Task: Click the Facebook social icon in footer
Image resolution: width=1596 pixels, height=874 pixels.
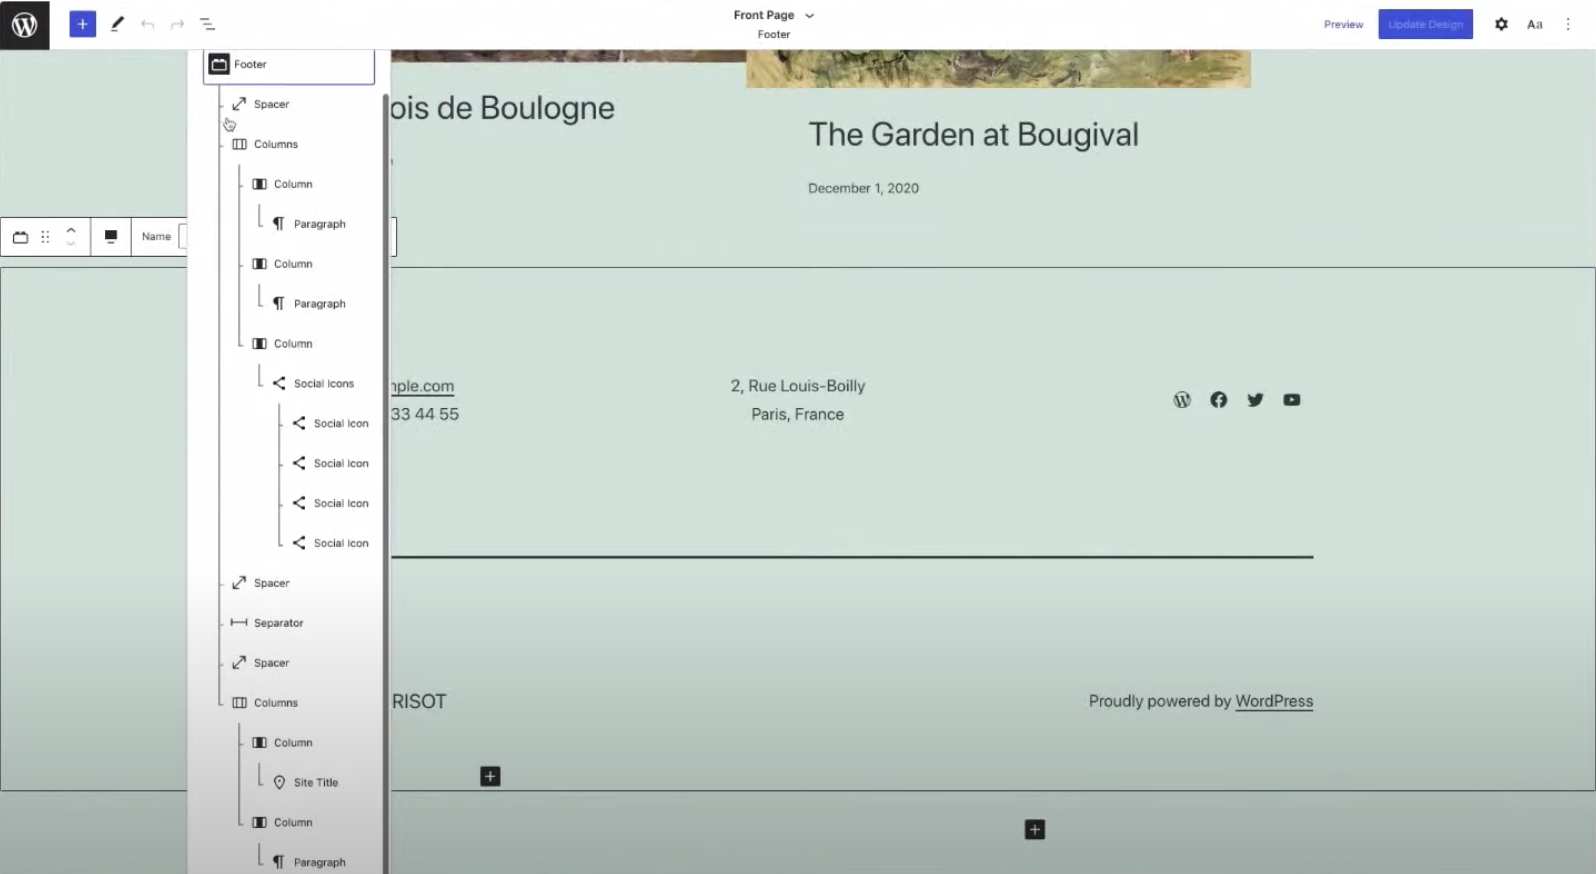Action: coord(1218,400)
